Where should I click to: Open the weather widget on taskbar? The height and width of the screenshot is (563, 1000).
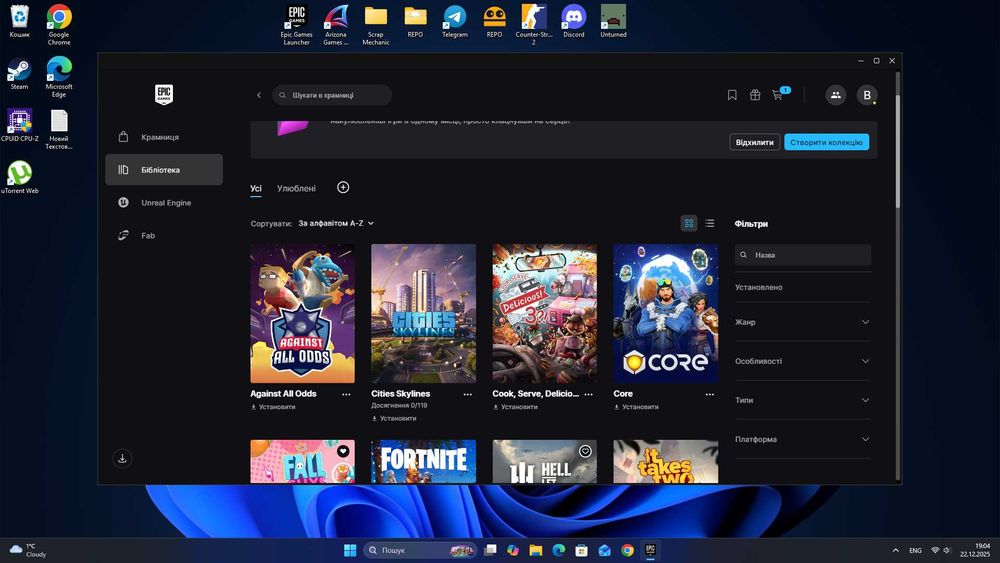(x=27, y=550)
